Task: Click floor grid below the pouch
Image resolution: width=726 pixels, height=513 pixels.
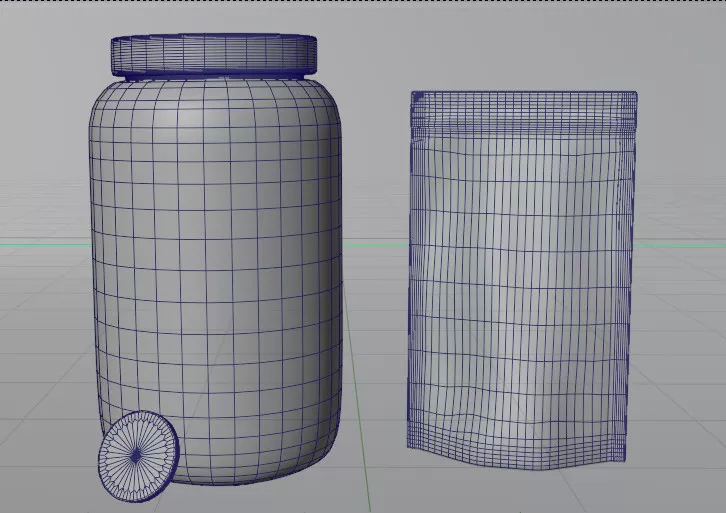Action: (520, 490)
